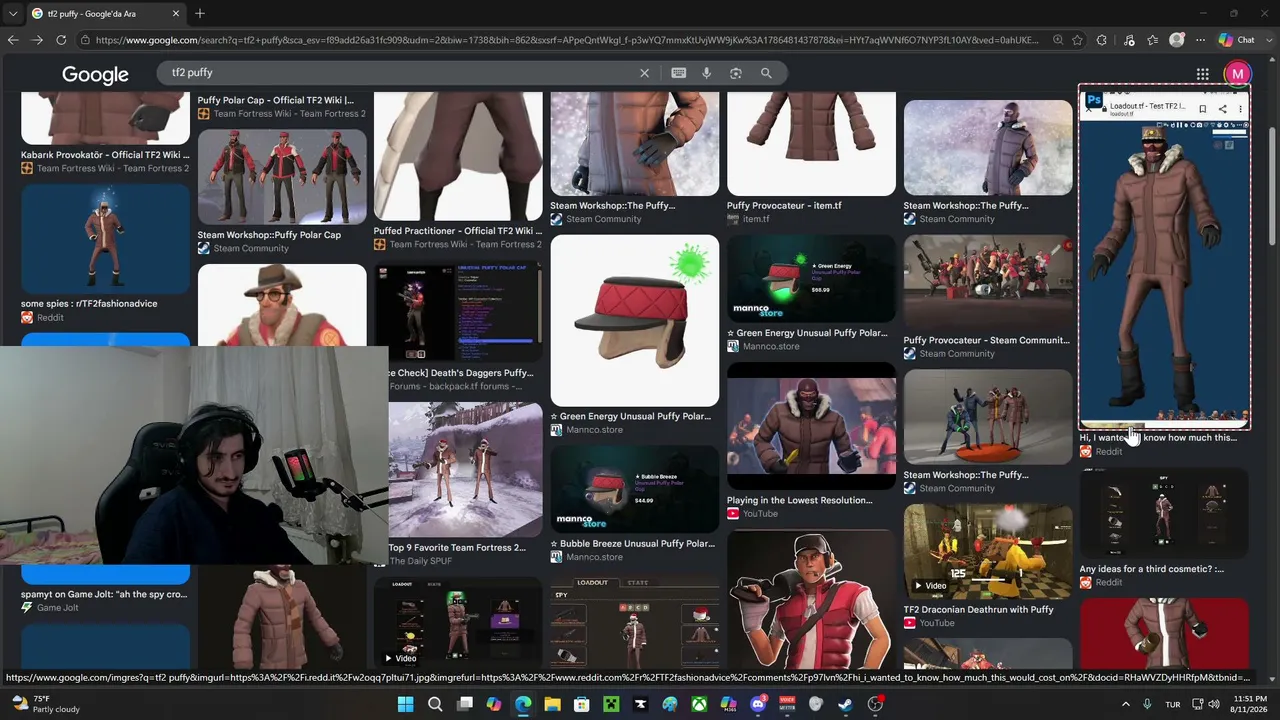Open the Google apps grid
This screenshot has height=720, width=1280.
tap(1203, 74)
